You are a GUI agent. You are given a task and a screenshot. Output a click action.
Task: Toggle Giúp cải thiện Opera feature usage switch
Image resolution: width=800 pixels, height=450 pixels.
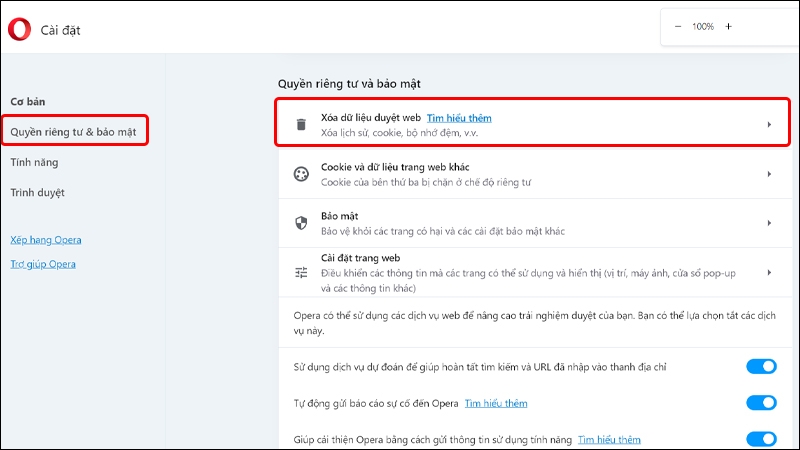coord(761,439)
